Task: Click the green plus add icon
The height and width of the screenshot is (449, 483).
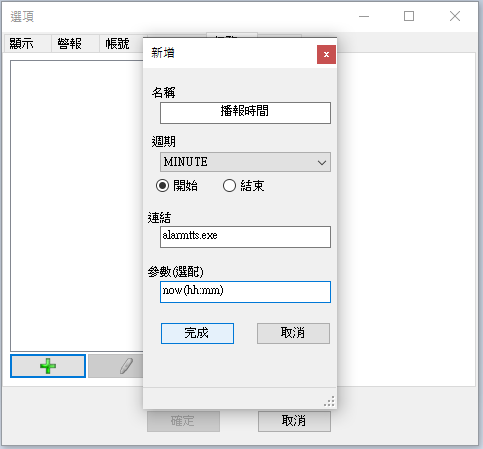Action: [48, 366]
